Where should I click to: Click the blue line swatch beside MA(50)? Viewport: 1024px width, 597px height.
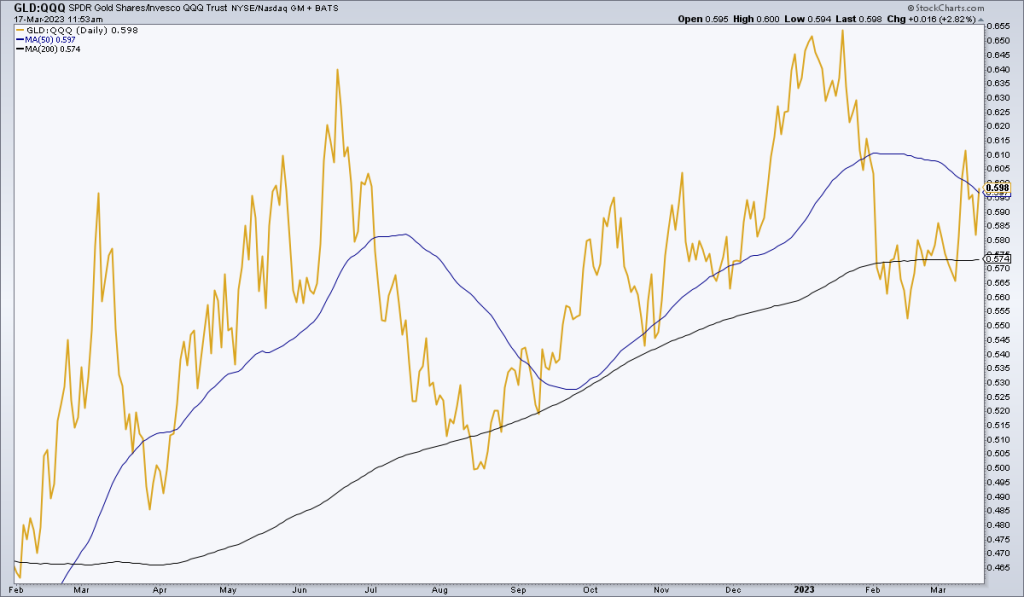[x=19, y=40]
